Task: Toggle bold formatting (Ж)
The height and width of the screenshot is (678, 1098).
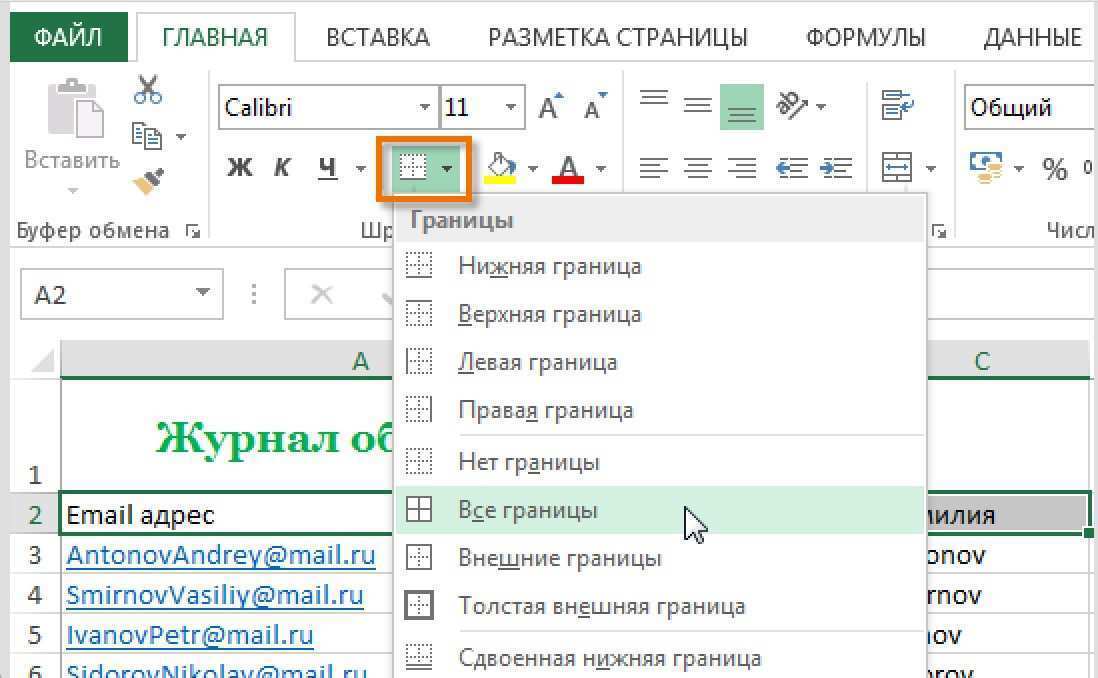Action: (240, 167)
